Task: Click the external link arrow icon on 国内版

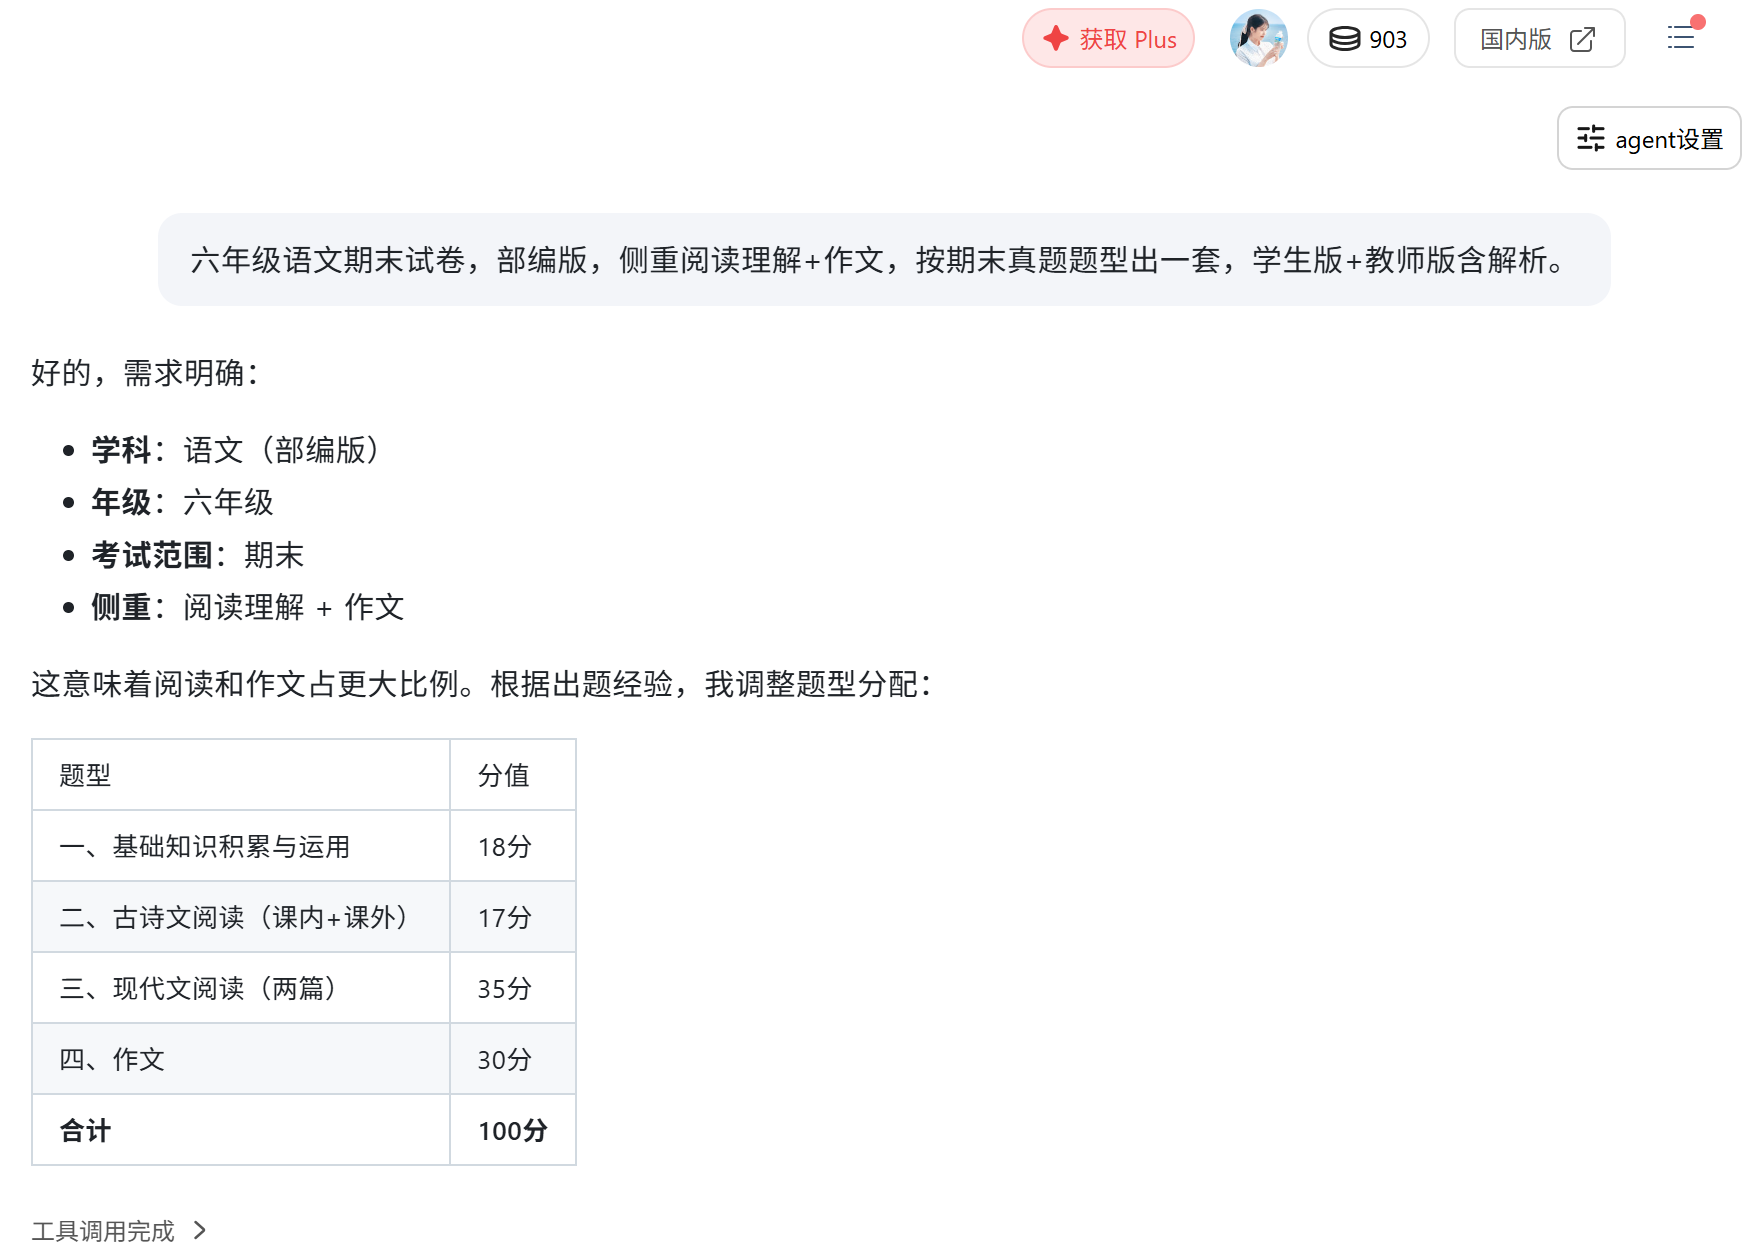Action: click(x=1582, y=39)
